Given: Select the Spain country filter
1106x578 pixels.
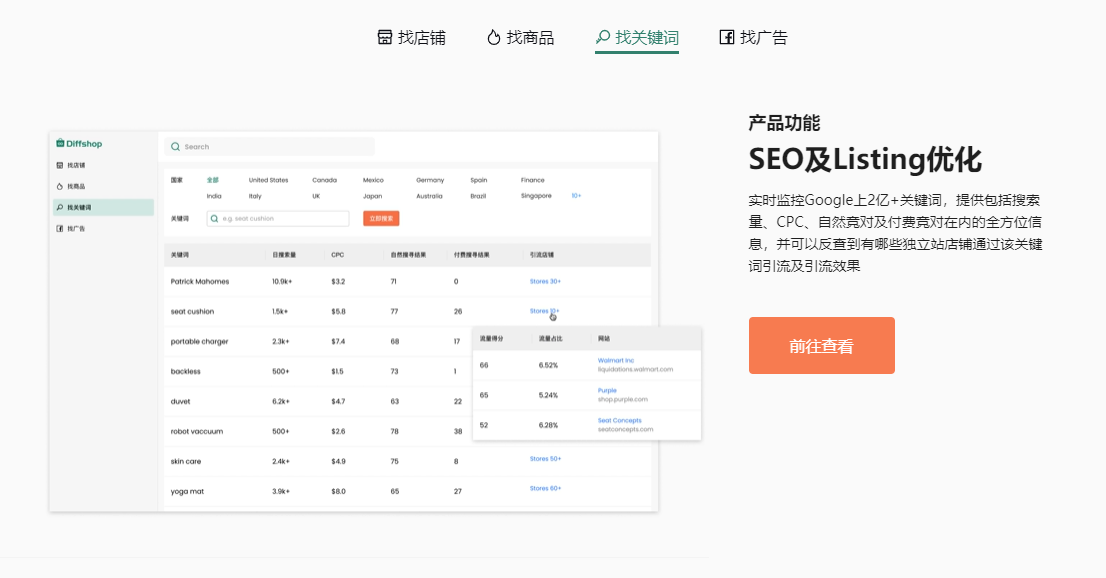Looking at the screenshot, I should pyautogui.click(x=479, y=180).
